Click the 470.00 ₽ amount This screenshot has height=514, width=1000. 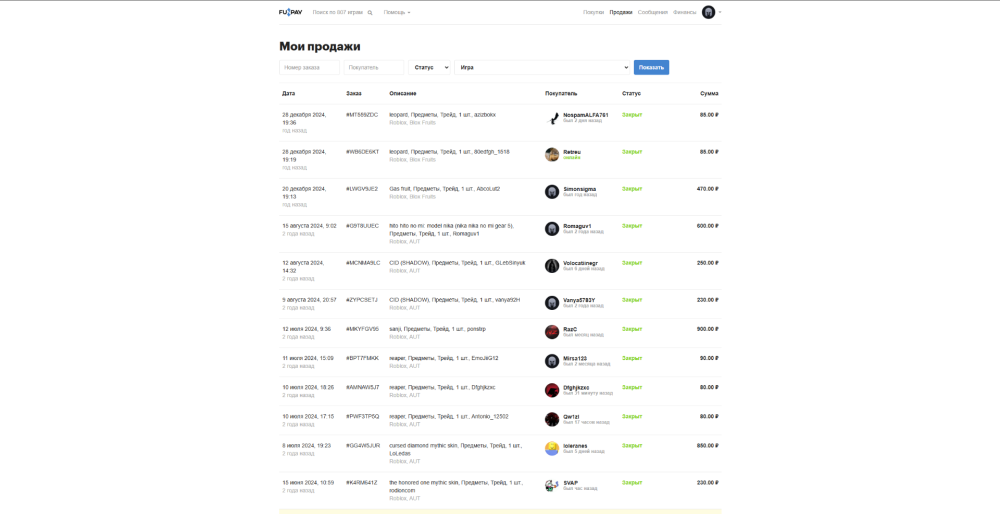(x=708, y=189)
